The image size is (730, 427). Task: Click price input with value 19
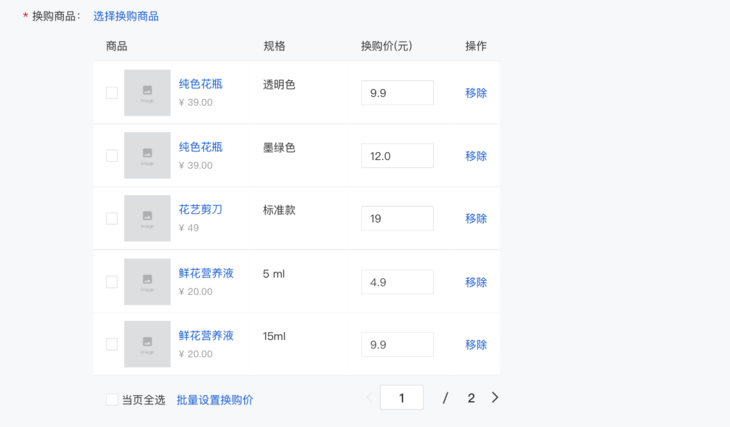pyautogui.click(x=397, y=218)
